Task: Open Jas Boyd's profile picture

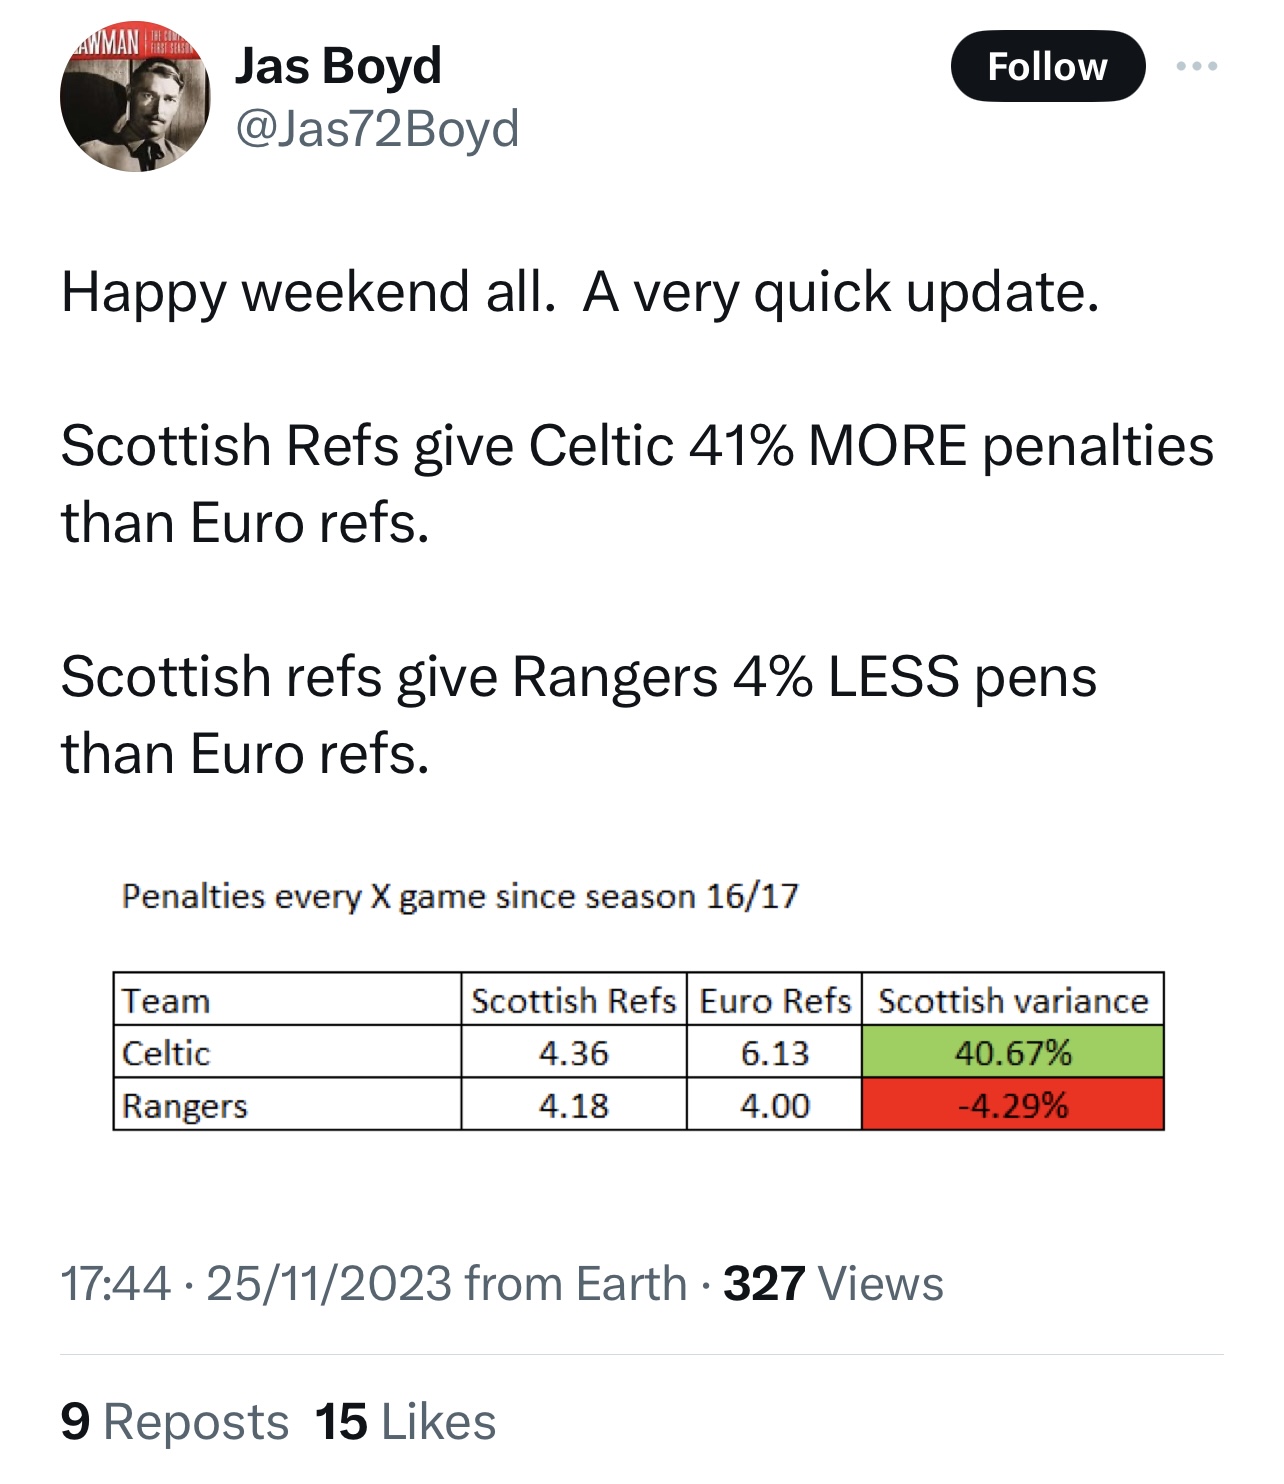Action: point(135,97)
